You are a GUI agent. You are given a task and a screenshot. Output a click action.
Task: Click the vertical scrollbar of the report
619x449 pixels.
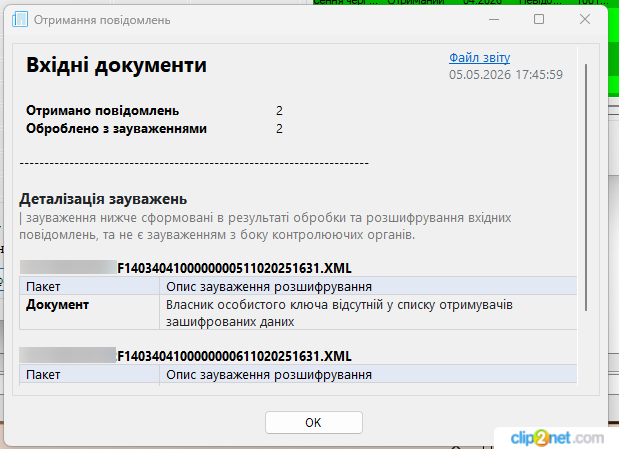coord(586,187)
